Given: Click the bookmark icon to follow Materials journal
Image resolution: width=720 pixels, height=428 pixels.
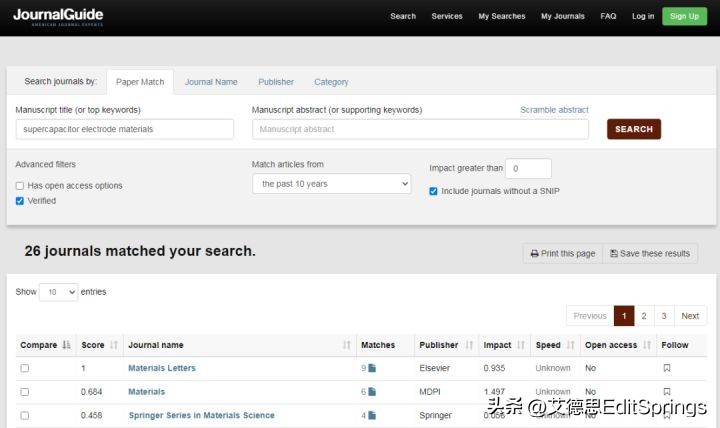Looking at the screenshot, I should coord(667,392).
